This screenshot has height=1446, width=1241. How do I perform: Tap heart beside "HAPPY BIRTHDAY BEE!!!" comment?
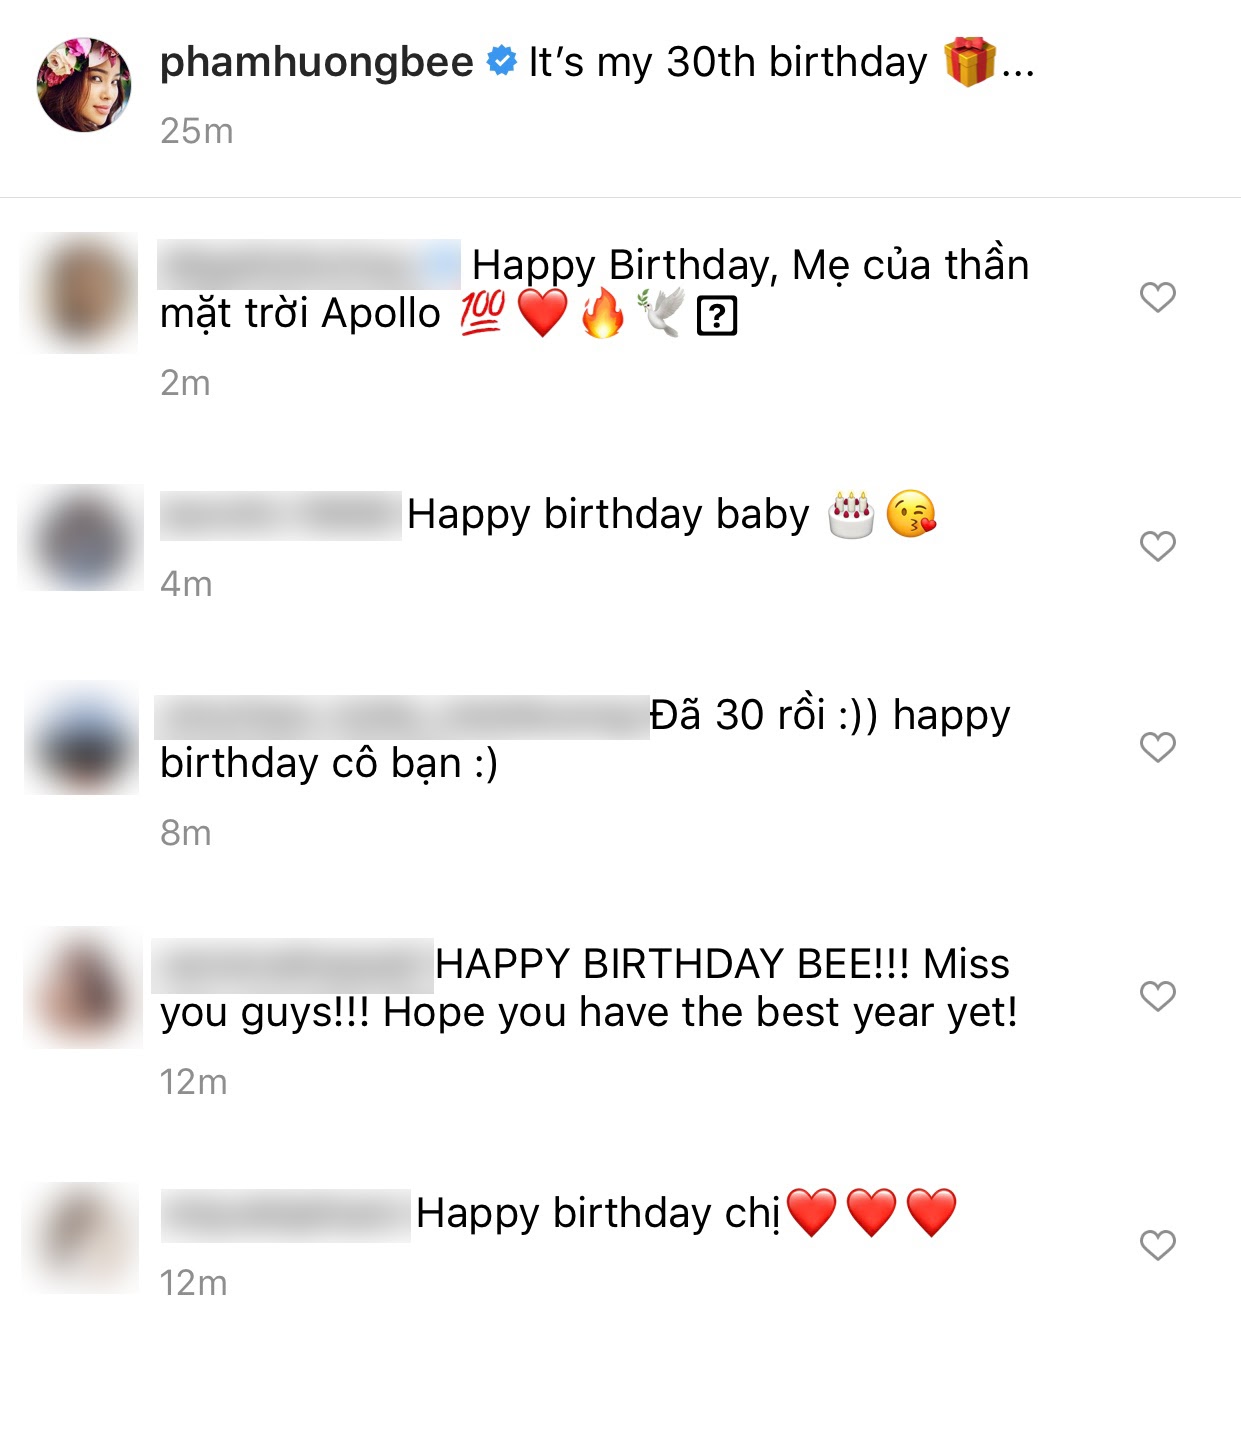pos(1157,996)
